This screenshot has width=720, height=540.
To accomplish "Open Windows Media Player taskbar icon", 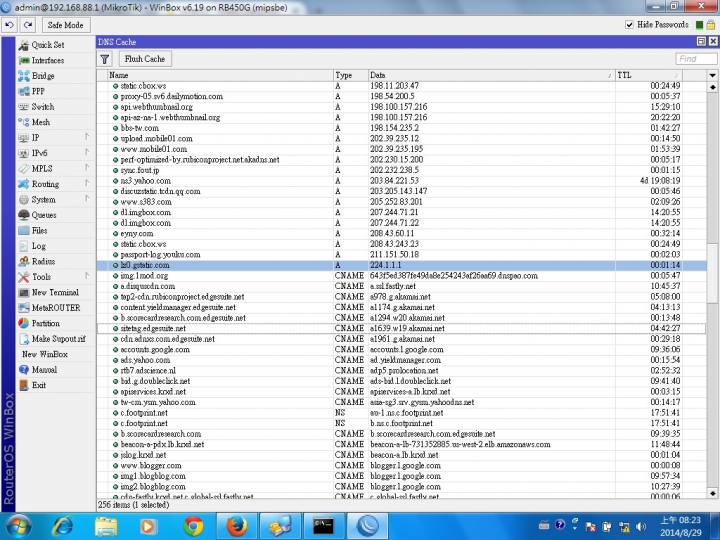I will (x=148, y=526).
